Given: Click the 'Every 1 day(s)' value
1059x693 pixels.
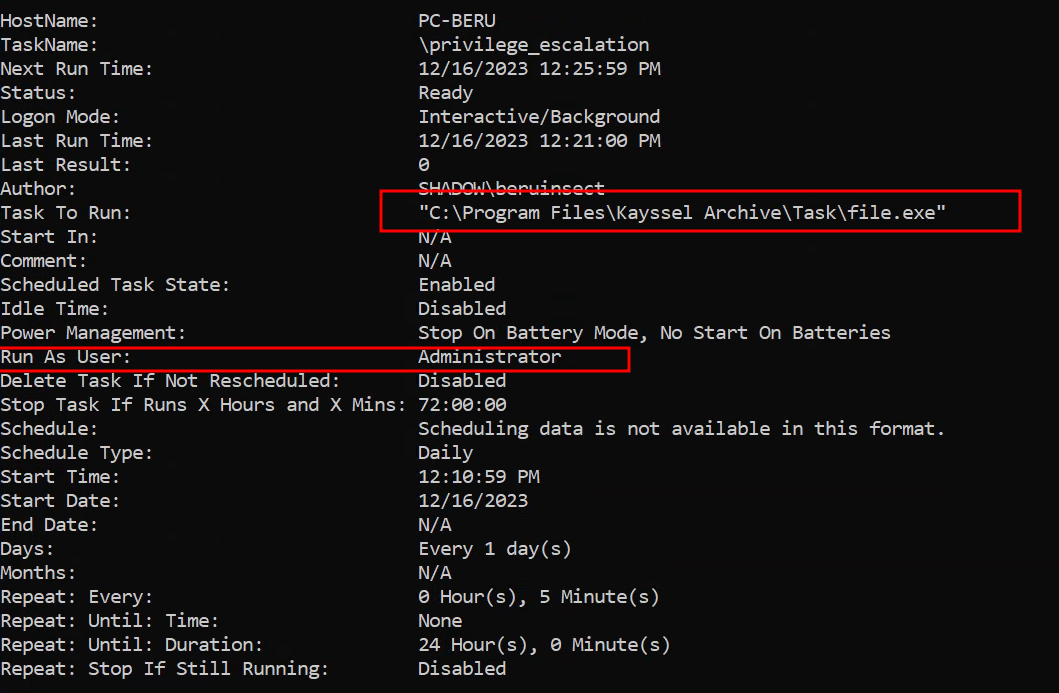Looking at the screenshot, I should (494, 548).
